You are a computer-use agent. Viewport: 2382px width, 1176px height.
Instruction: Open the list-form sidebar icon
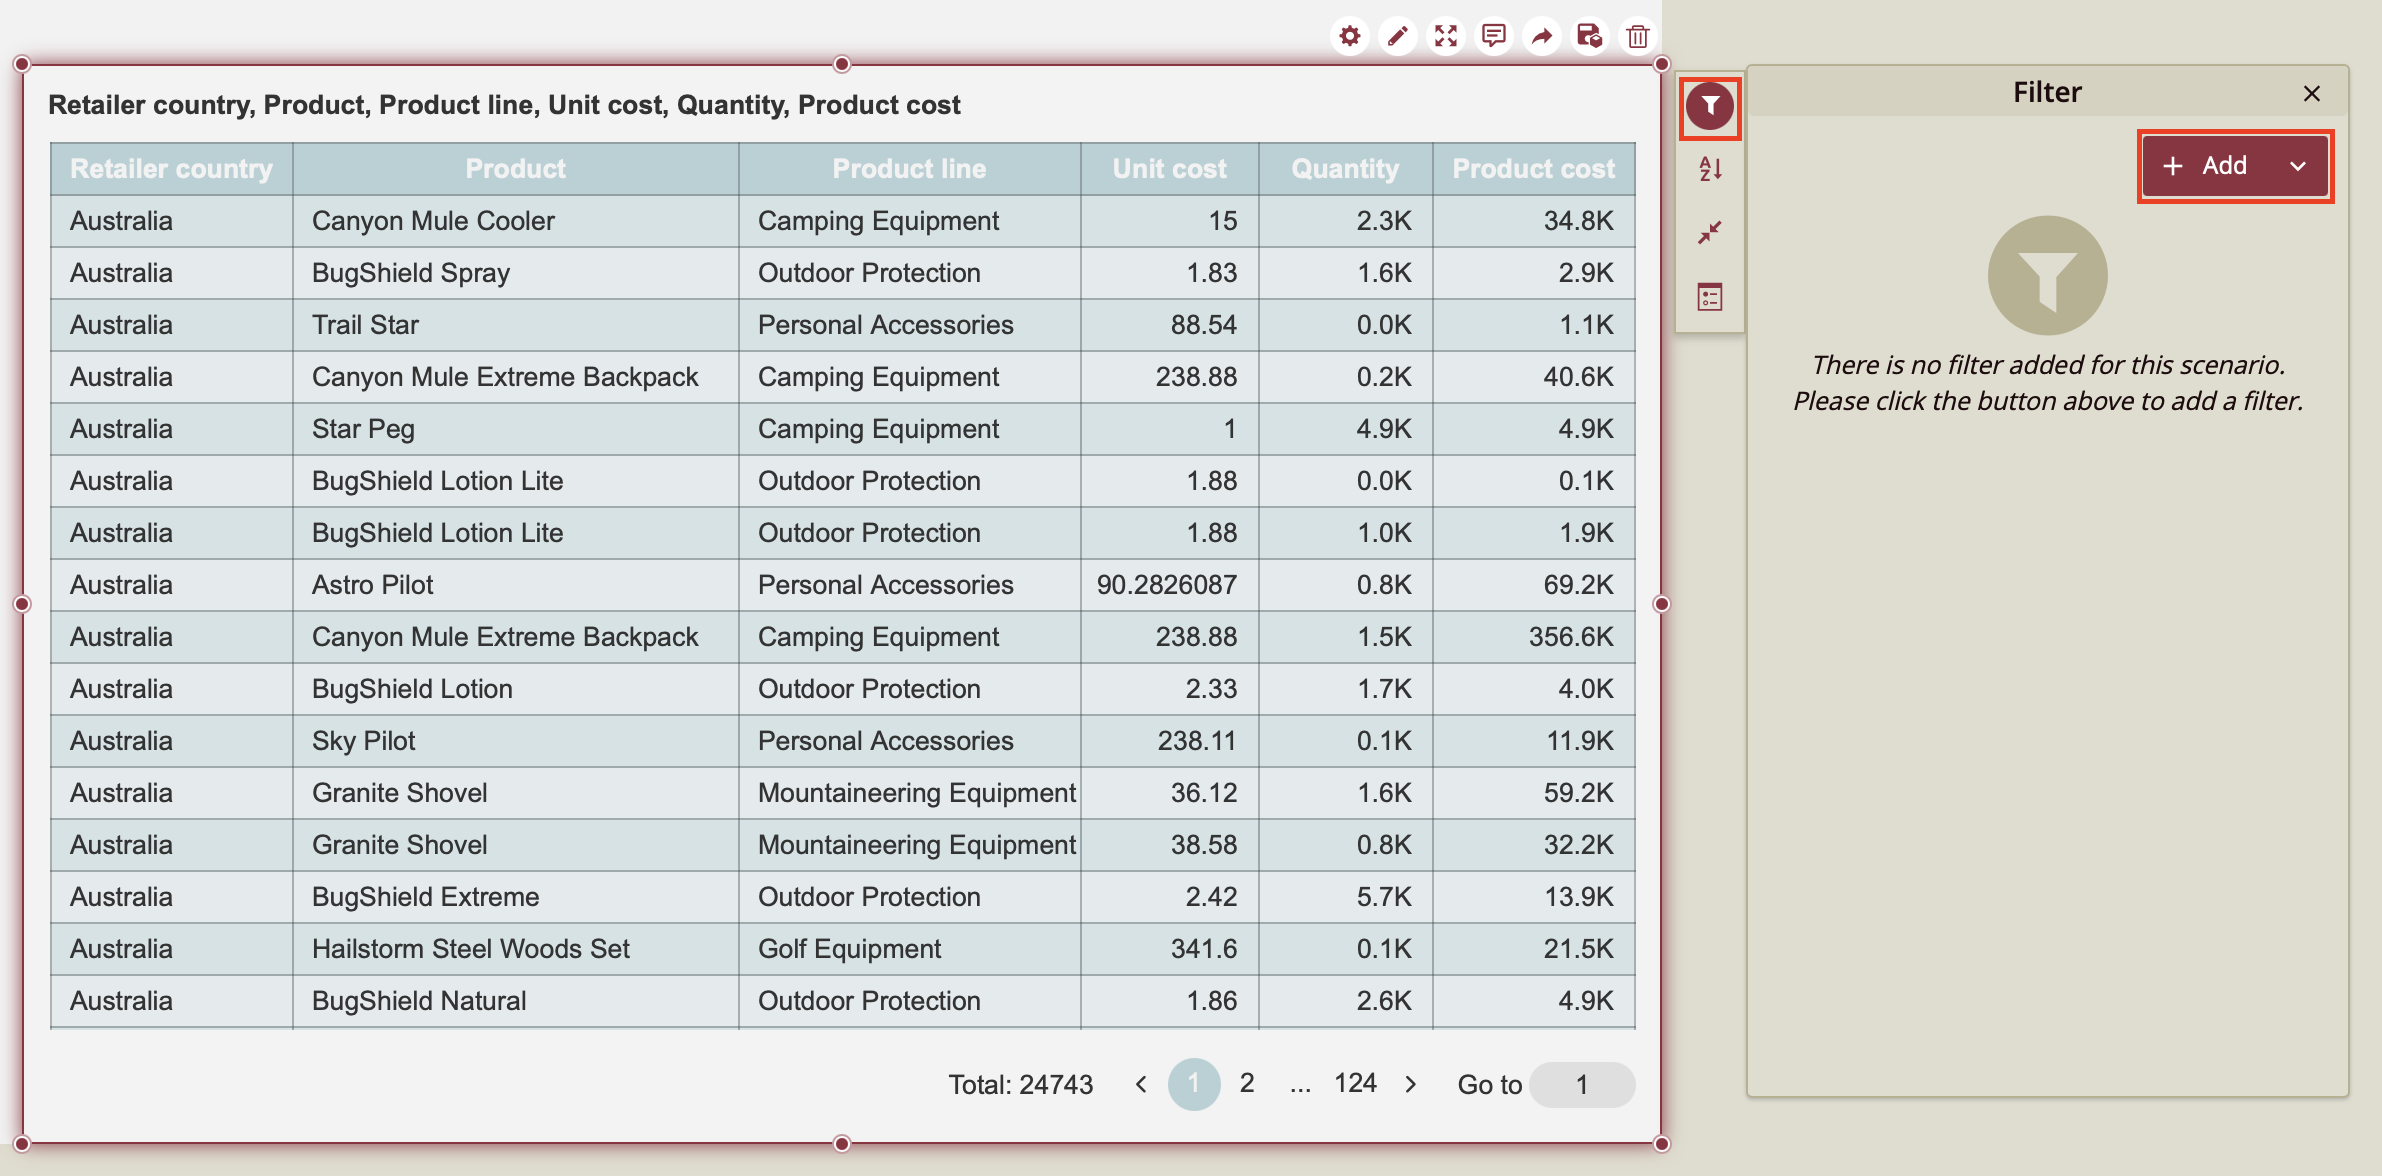point(1710,297)
